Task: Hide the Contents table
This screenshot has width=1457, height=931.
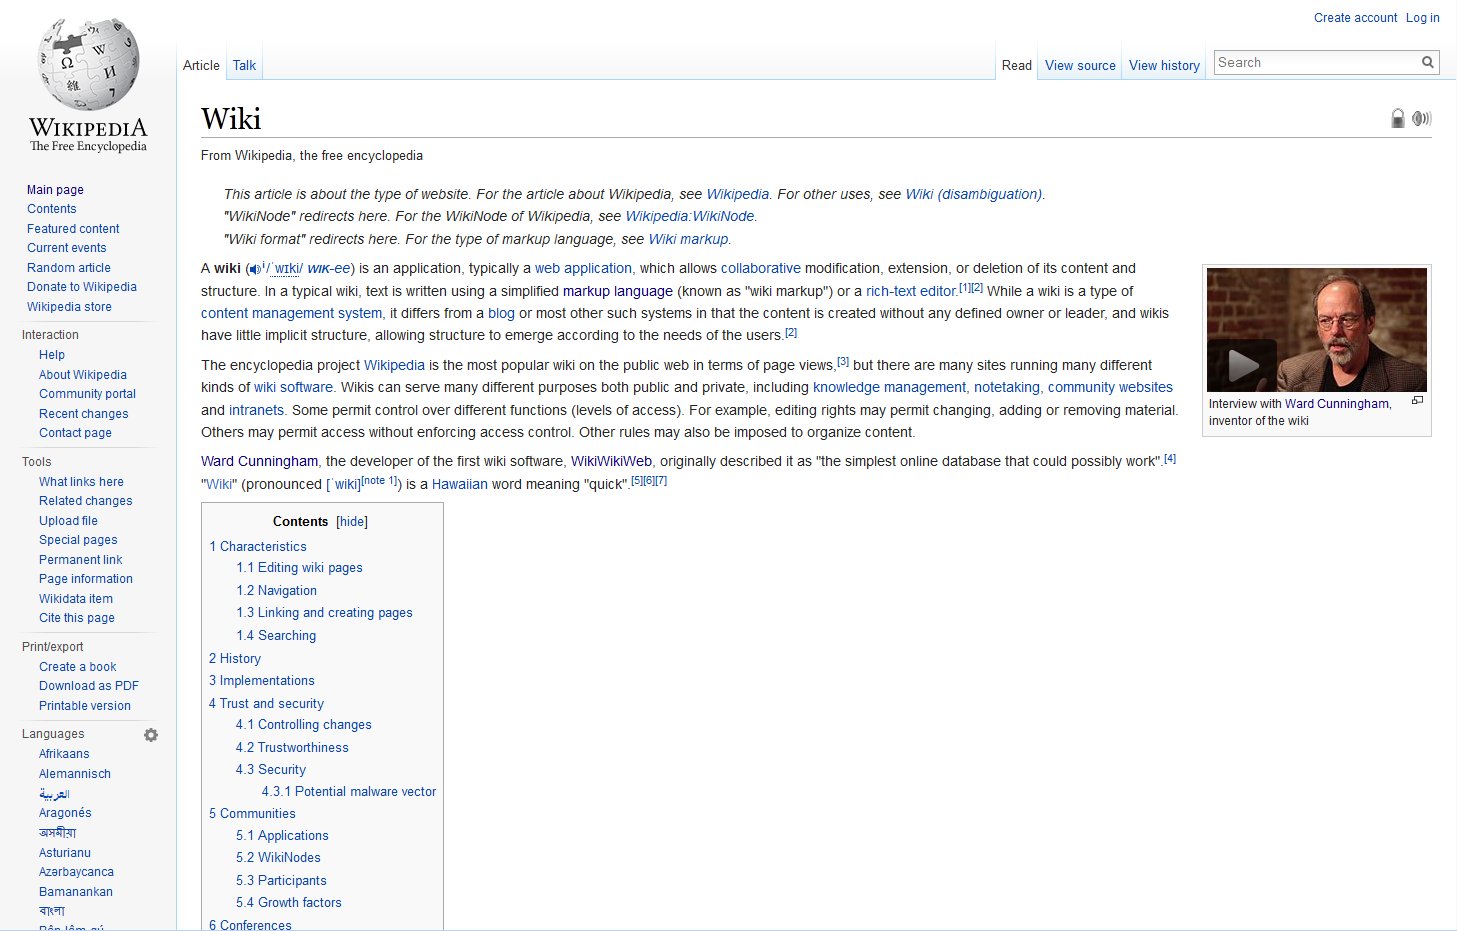Action: coord(352,522)
